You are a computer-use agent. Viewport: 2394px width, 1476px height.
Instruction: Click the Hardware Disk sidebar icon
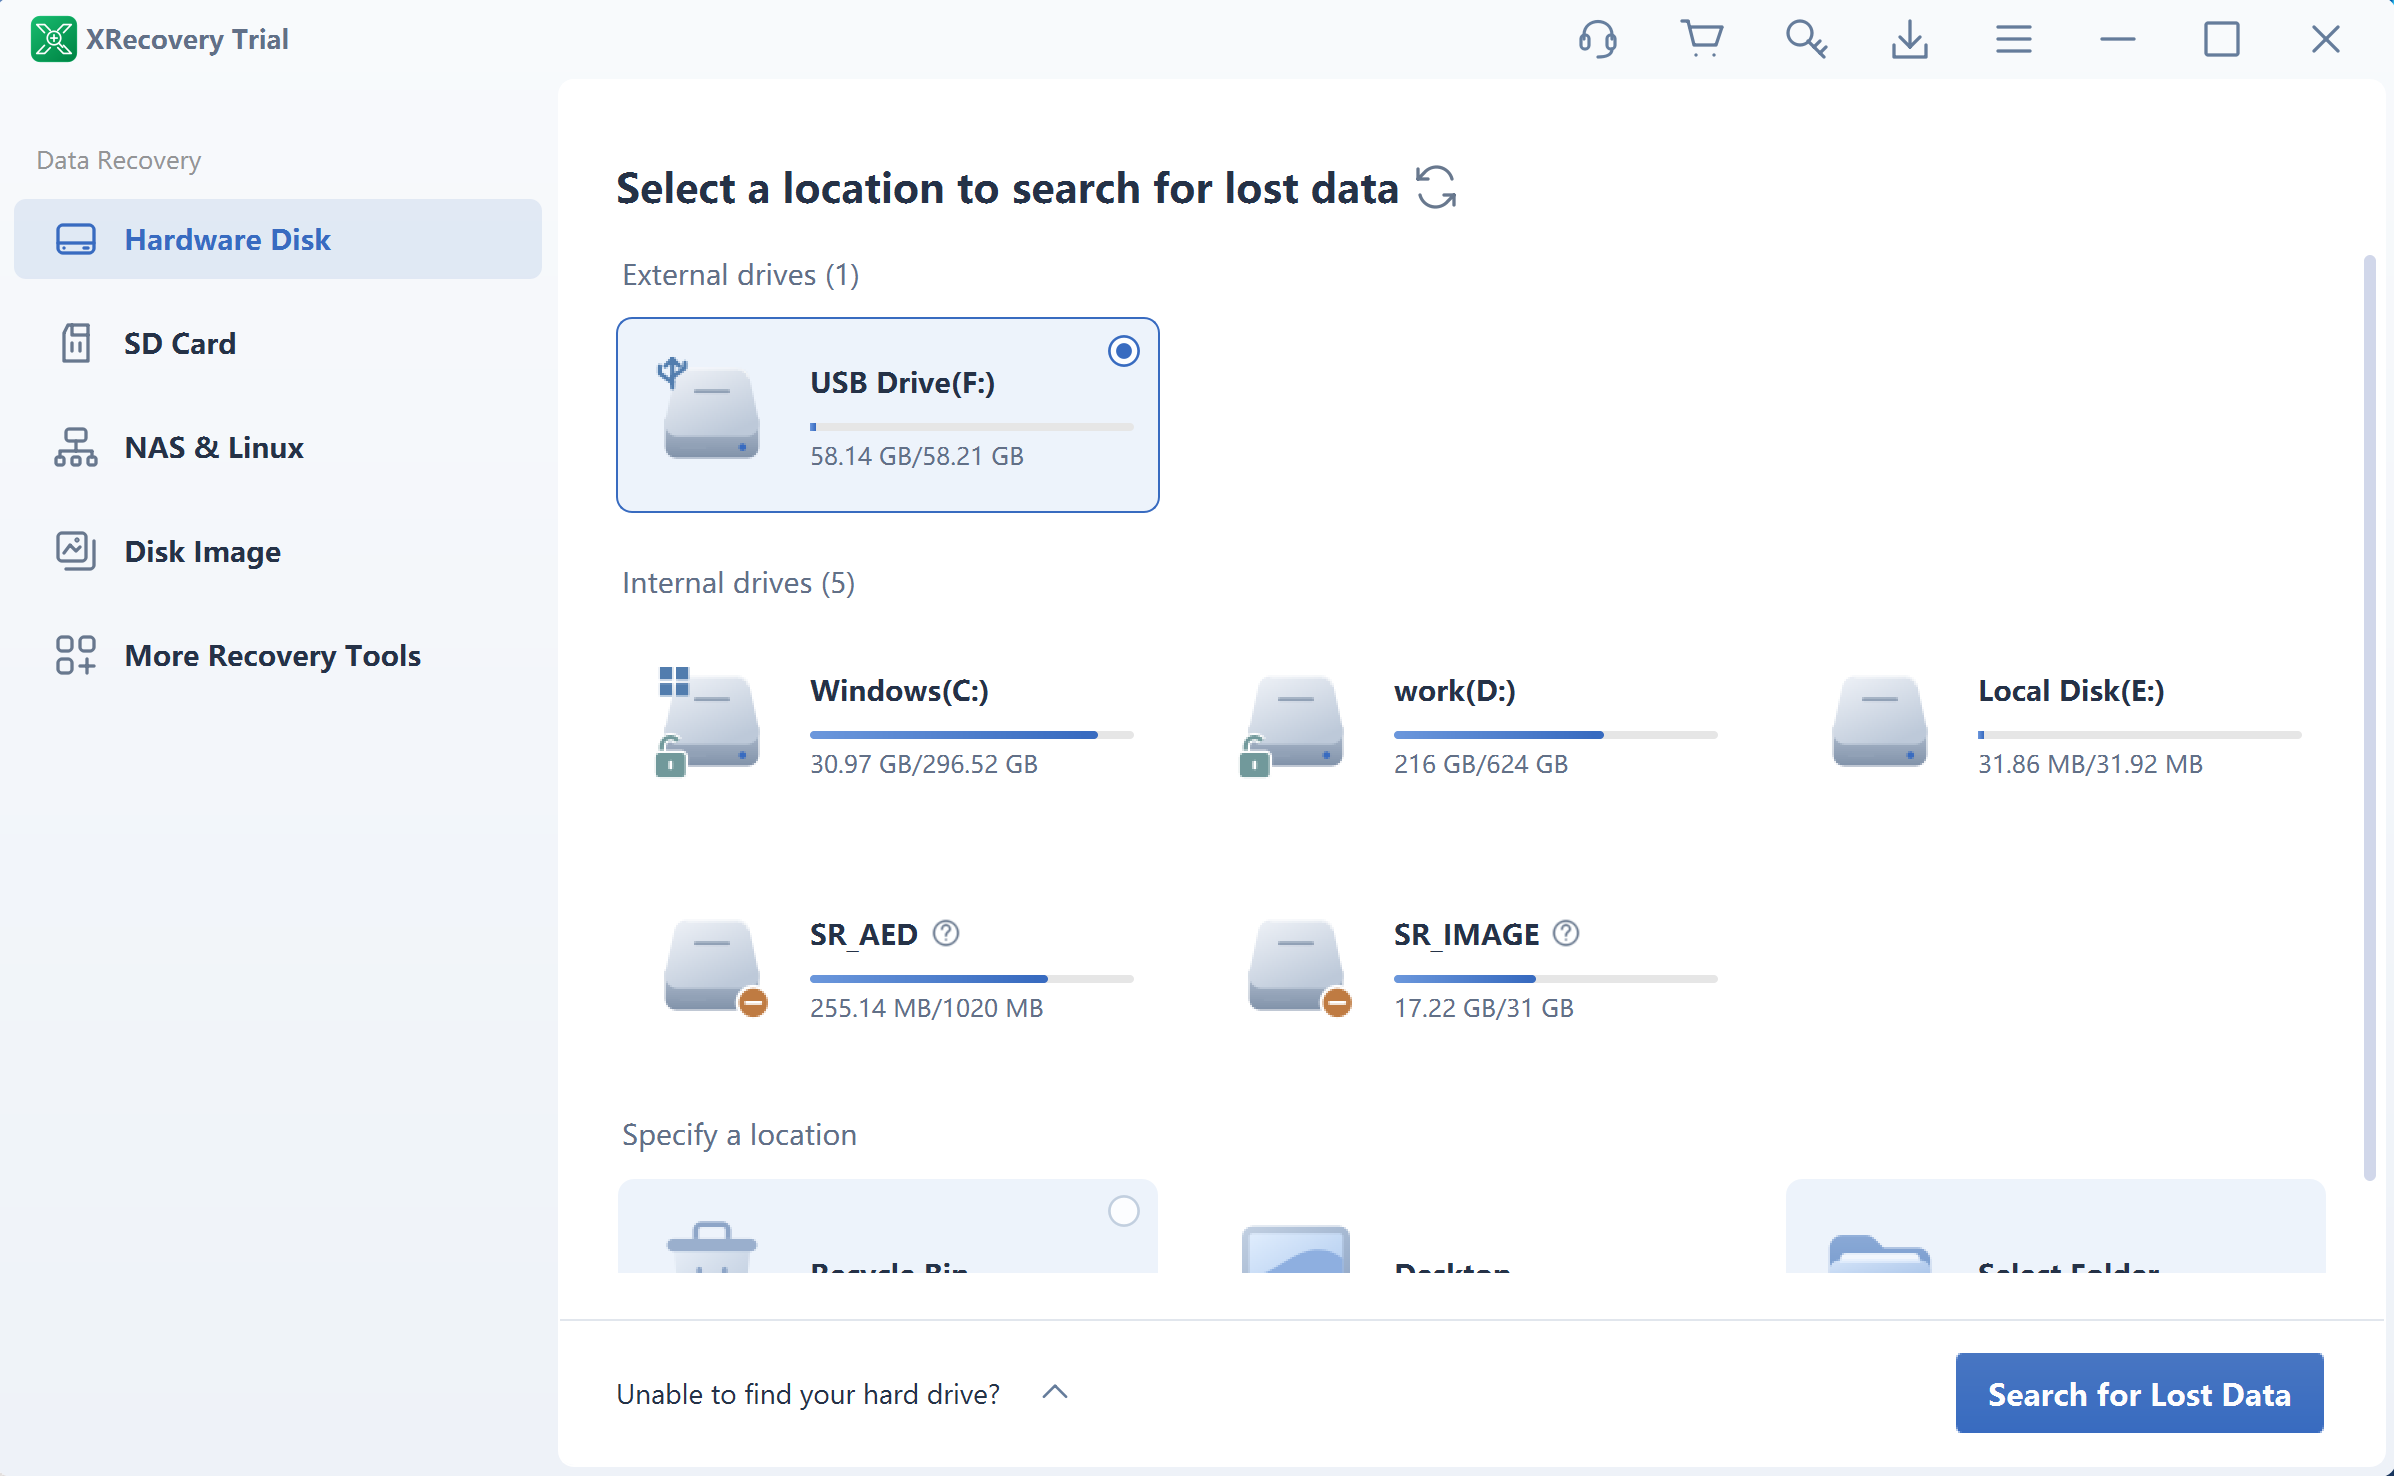click(76, 240)
